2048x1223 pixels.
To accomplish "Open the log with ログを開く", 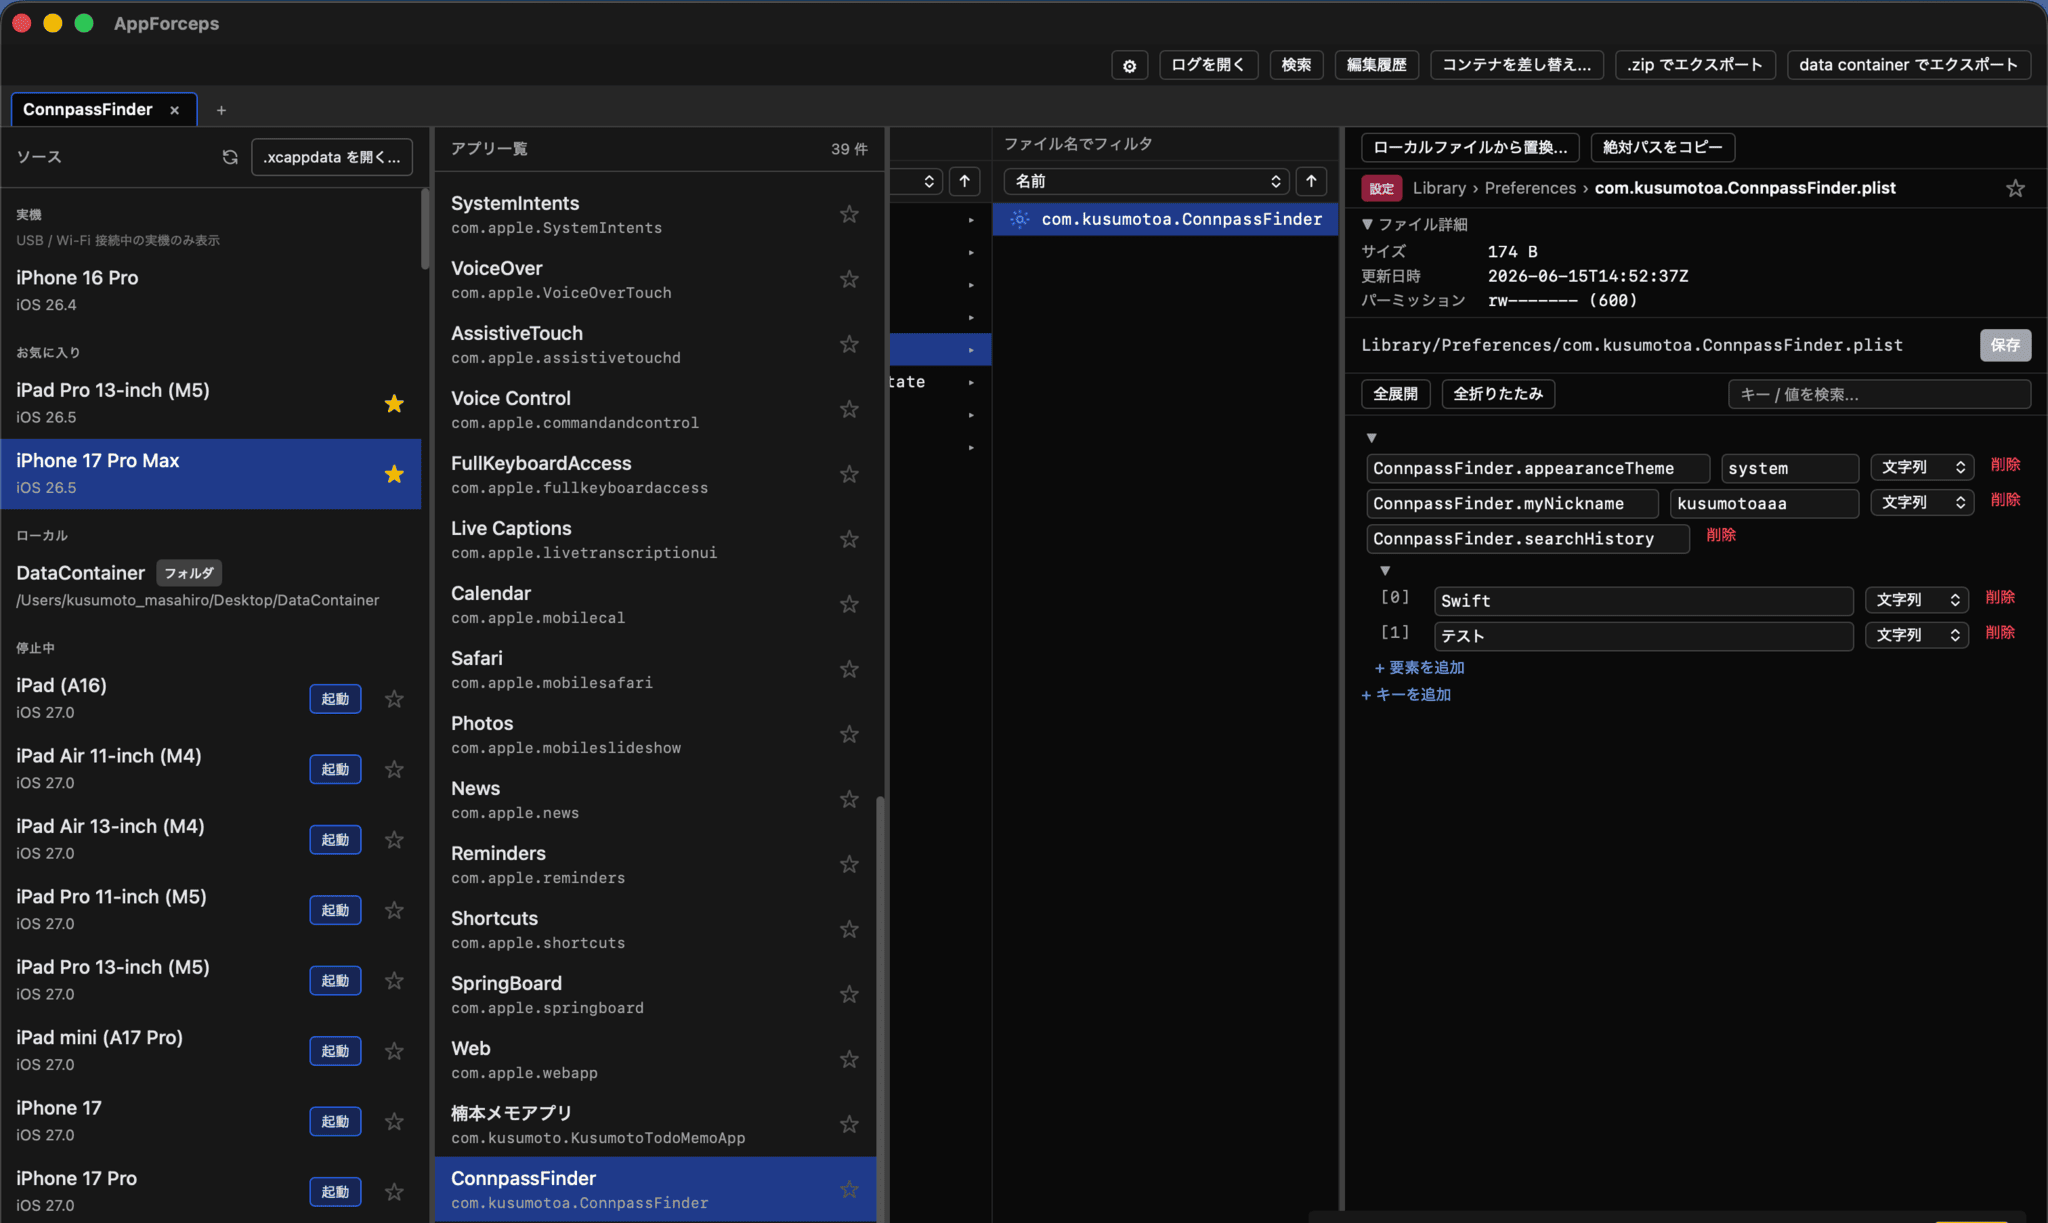I will (1208, 65).
